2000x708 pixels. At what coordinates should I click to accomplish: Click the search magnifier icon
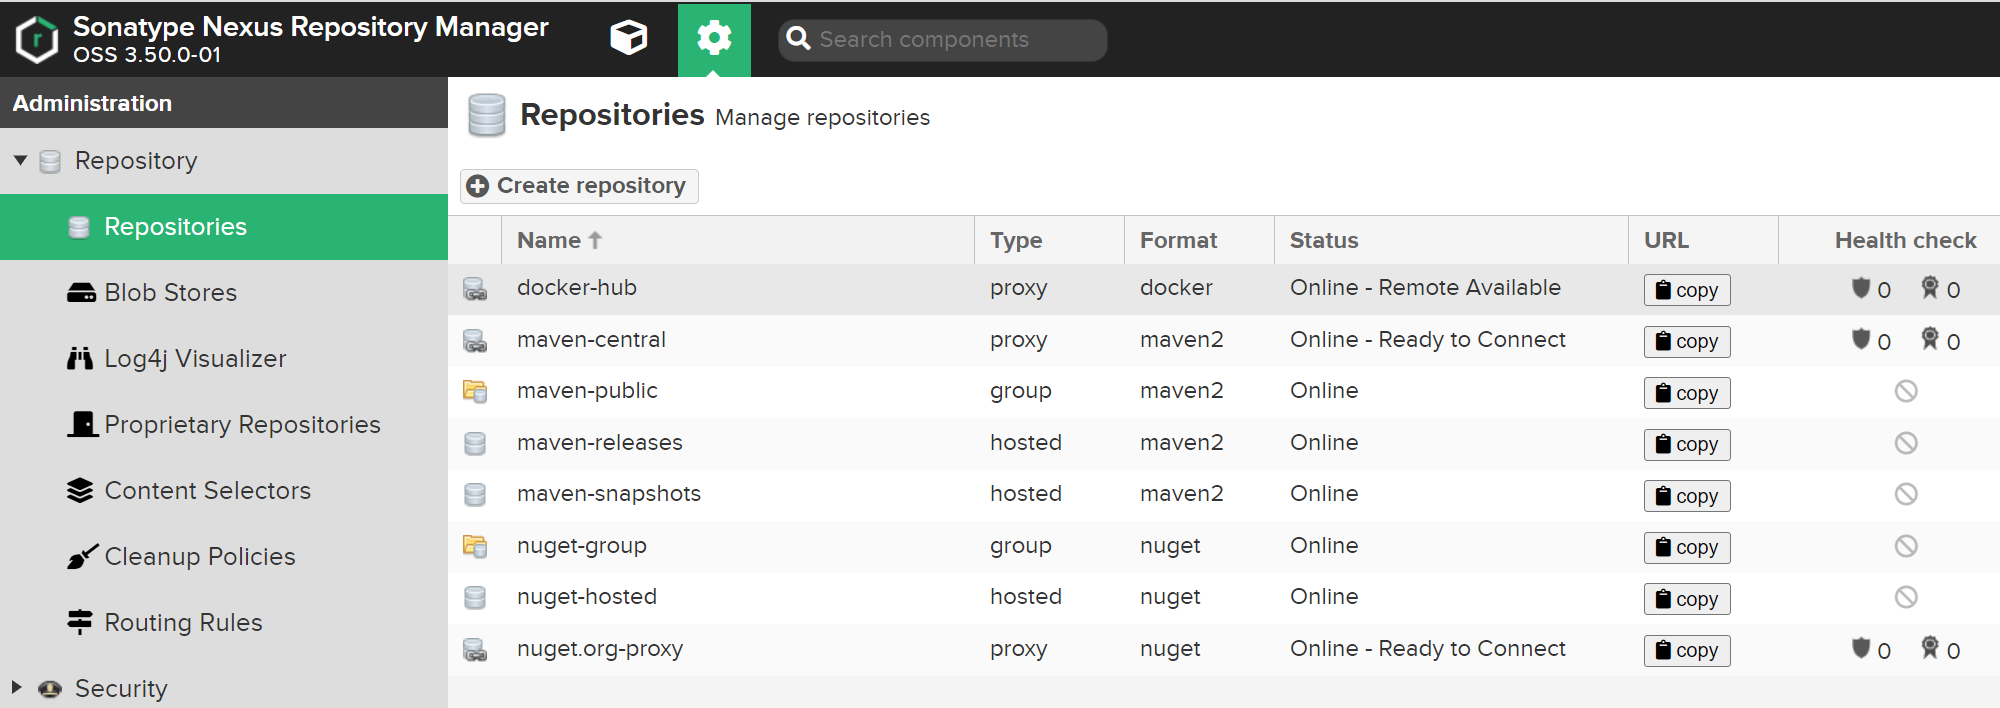click(x=798, y=39)
